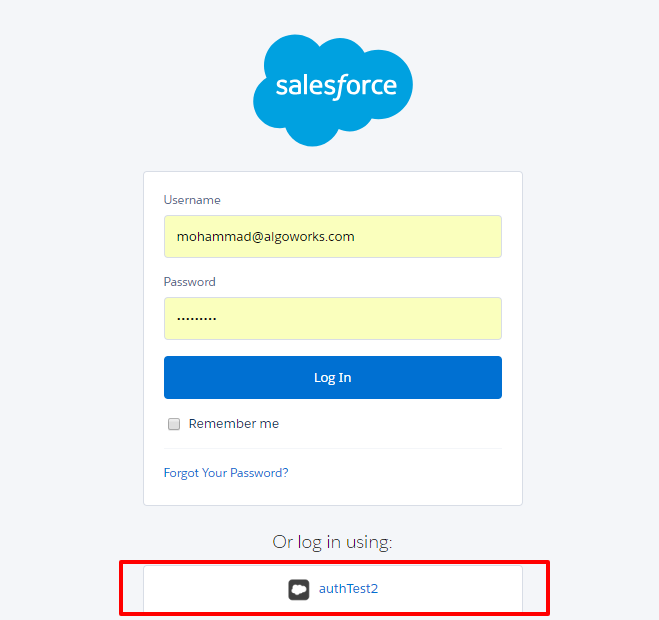Click the masked password dots
This screenshot has height=620, width=659.
coord(196,319)
